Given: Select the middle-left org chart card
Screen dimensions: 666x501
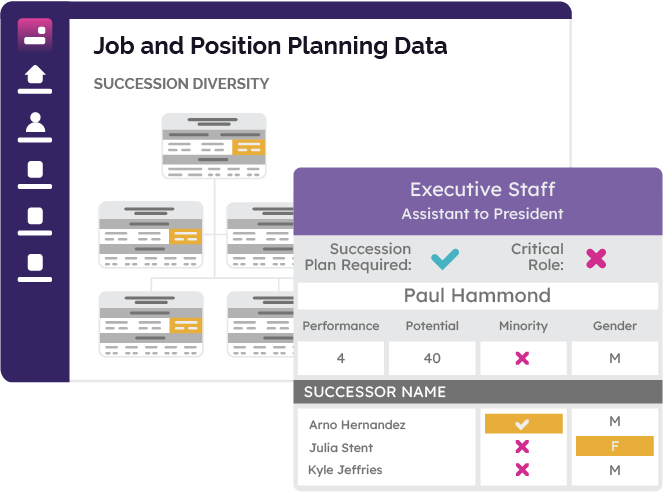Looking at the screenshot, I should tap(151, 234).
